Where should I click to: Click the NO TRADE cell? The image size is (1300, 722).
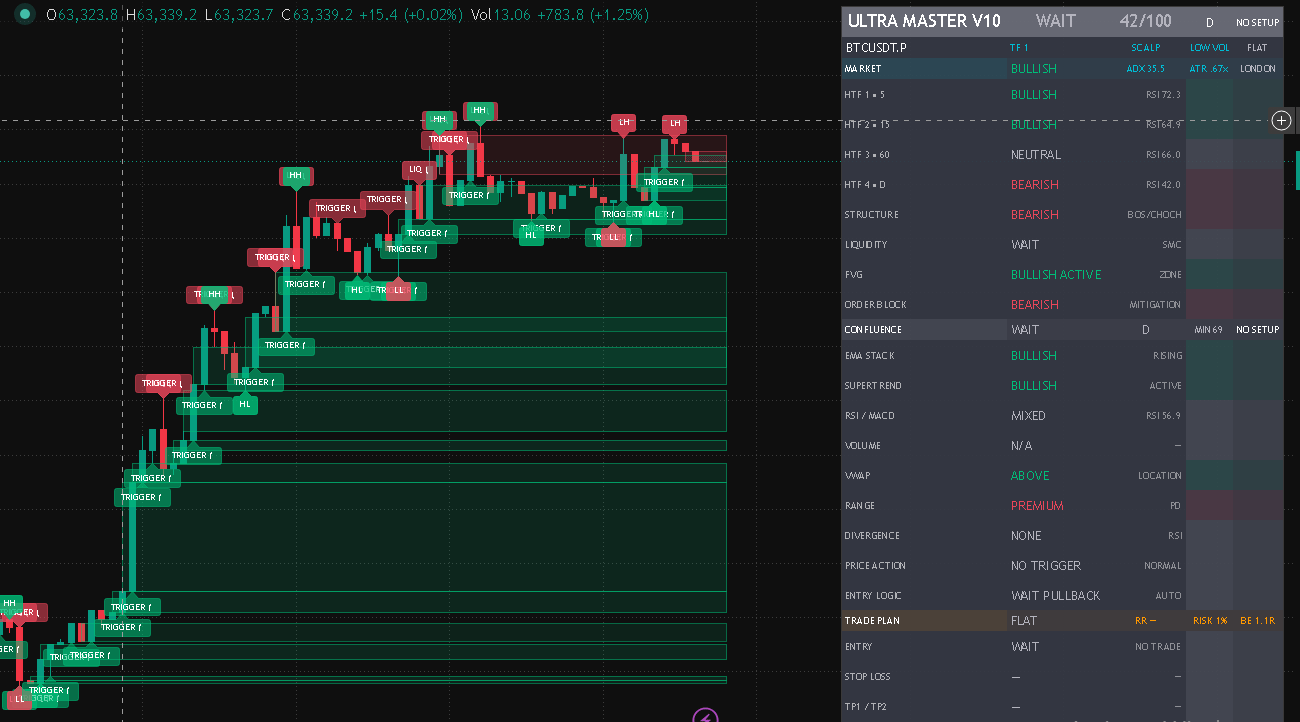(x=1158, y=647)
